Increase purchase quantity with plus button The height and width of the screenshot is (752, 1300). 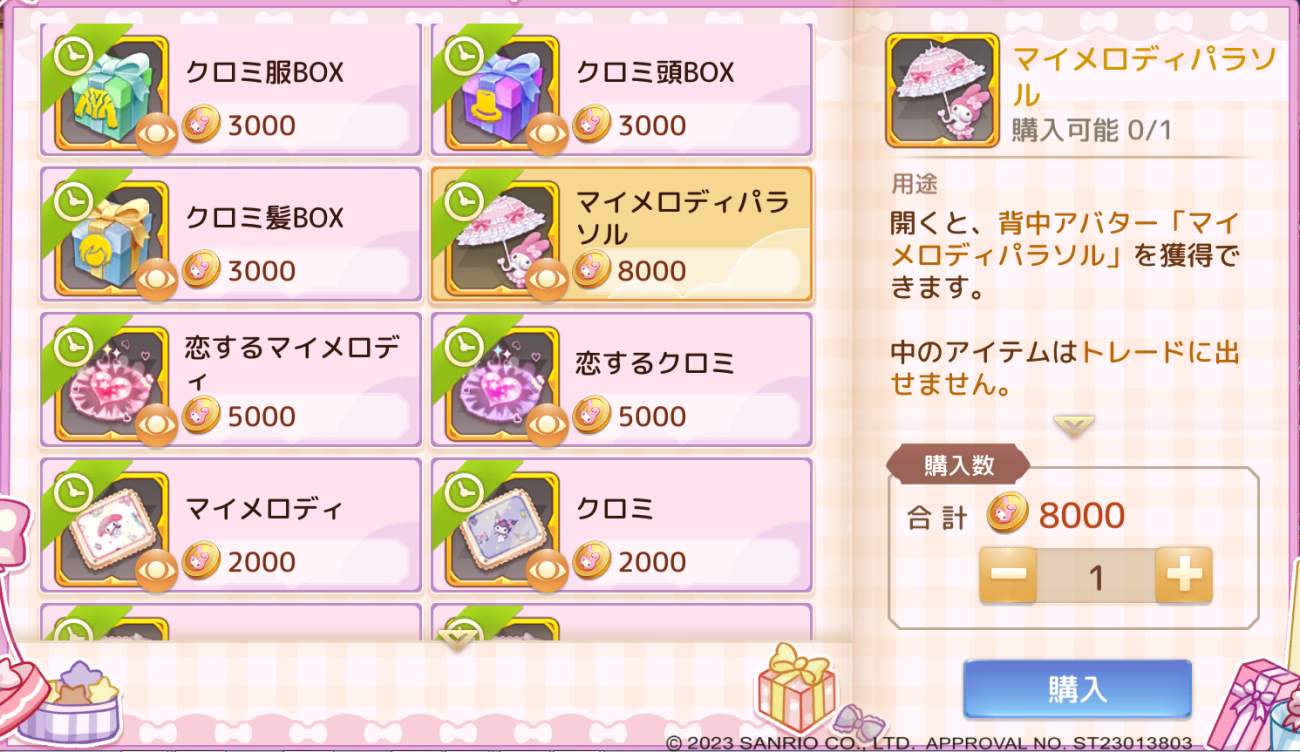(x=1183, y=575)
